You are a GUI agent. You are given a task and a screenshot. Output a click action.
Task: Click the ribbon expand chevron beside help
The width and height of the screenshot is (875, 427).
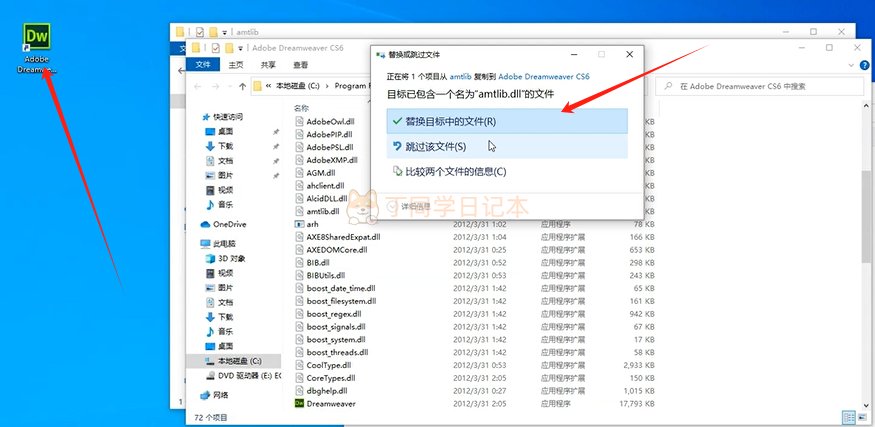(x=850, y=65)
